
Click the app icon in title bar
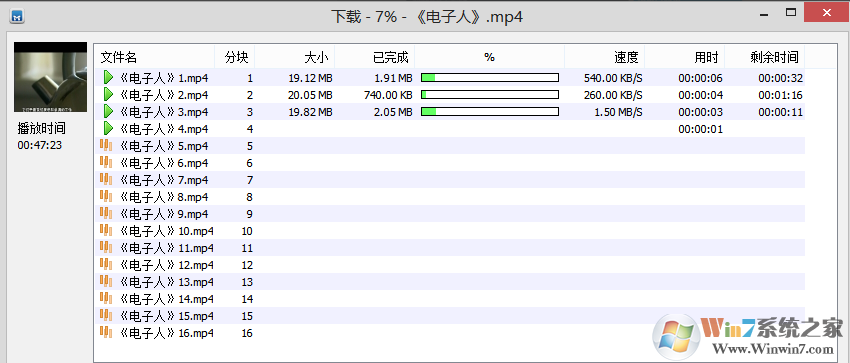click(17, 17)
